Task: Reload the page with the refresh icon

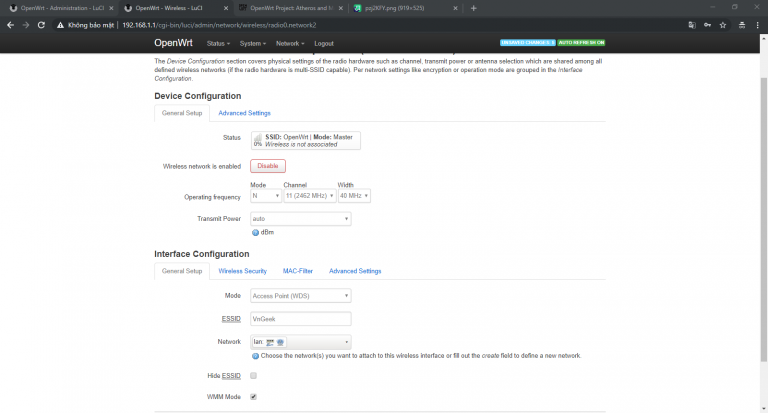Action: tap(41, 25)
